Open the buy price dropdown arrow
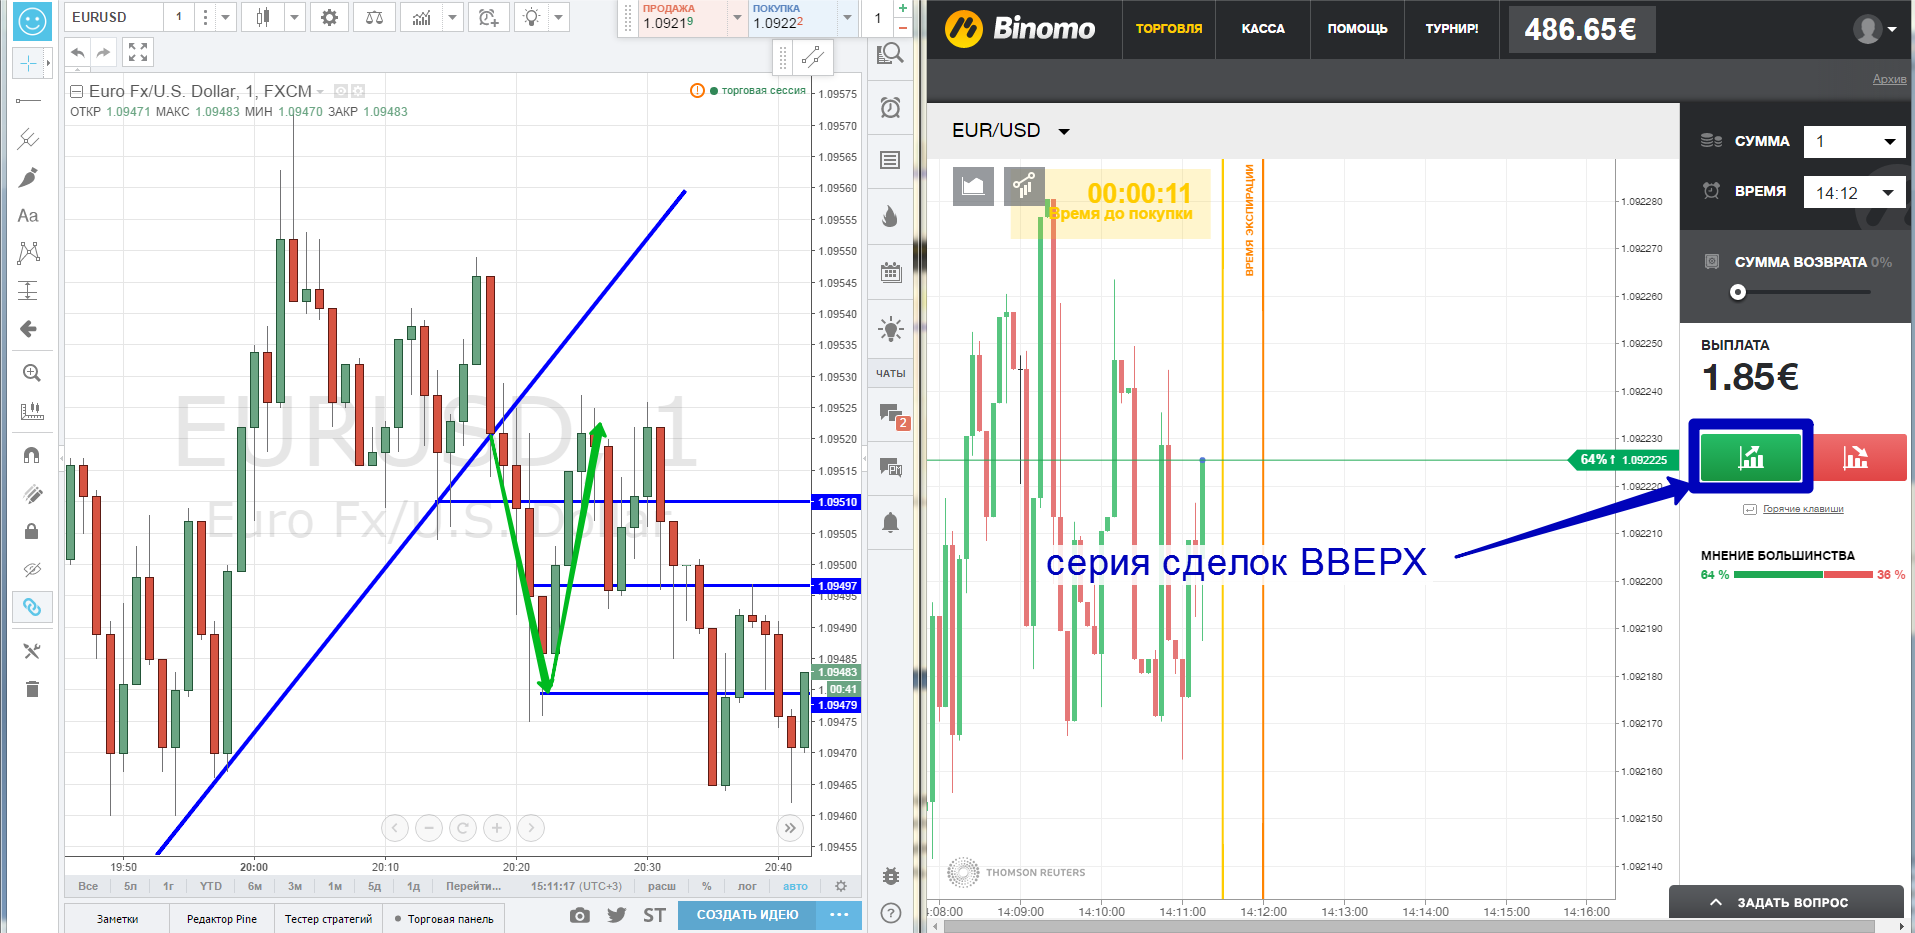The height and width of the screenshot is (933, 1915). point(847,18)
